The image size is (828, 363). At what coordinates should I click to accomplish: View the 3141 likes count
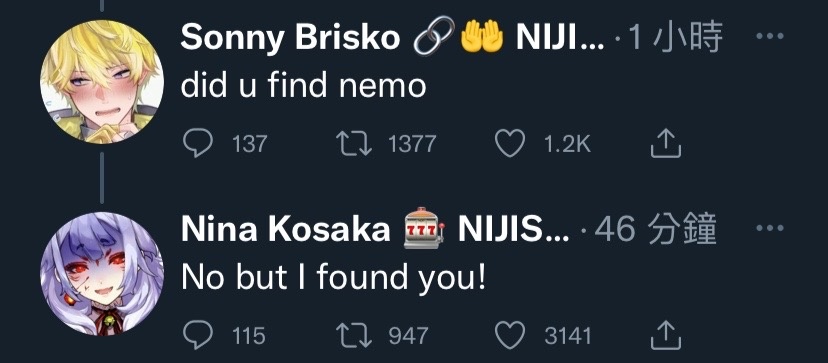tap(567, 336)
